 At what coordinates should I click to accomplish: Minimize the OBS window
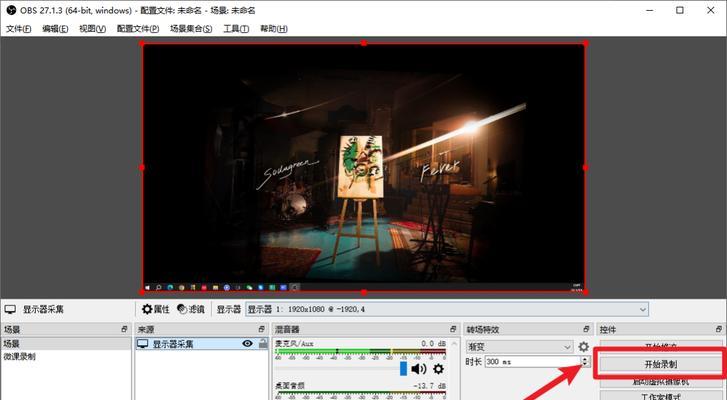tap(650, 10)
